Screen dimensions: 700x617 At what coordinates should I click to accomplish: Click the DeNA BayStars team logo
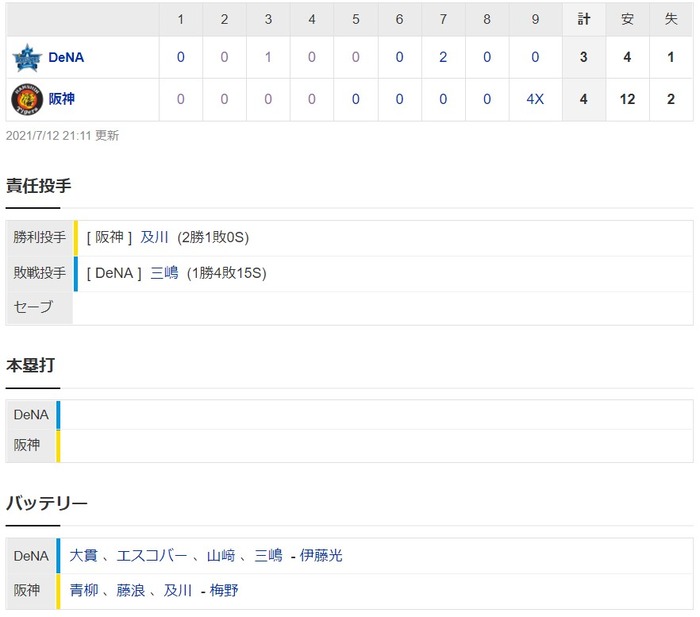pyautogui.click(x=27, y=58)
